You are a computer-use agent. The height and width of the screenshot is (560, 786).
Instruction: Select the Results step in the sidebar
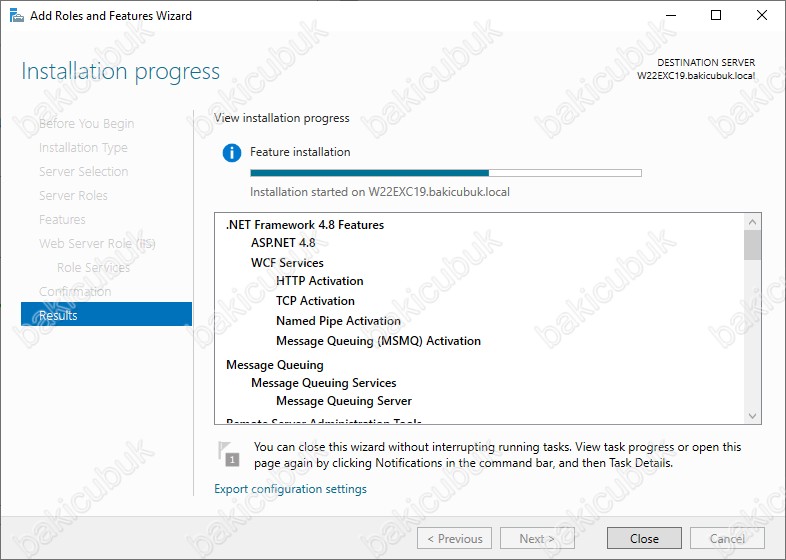click(106, 315)
